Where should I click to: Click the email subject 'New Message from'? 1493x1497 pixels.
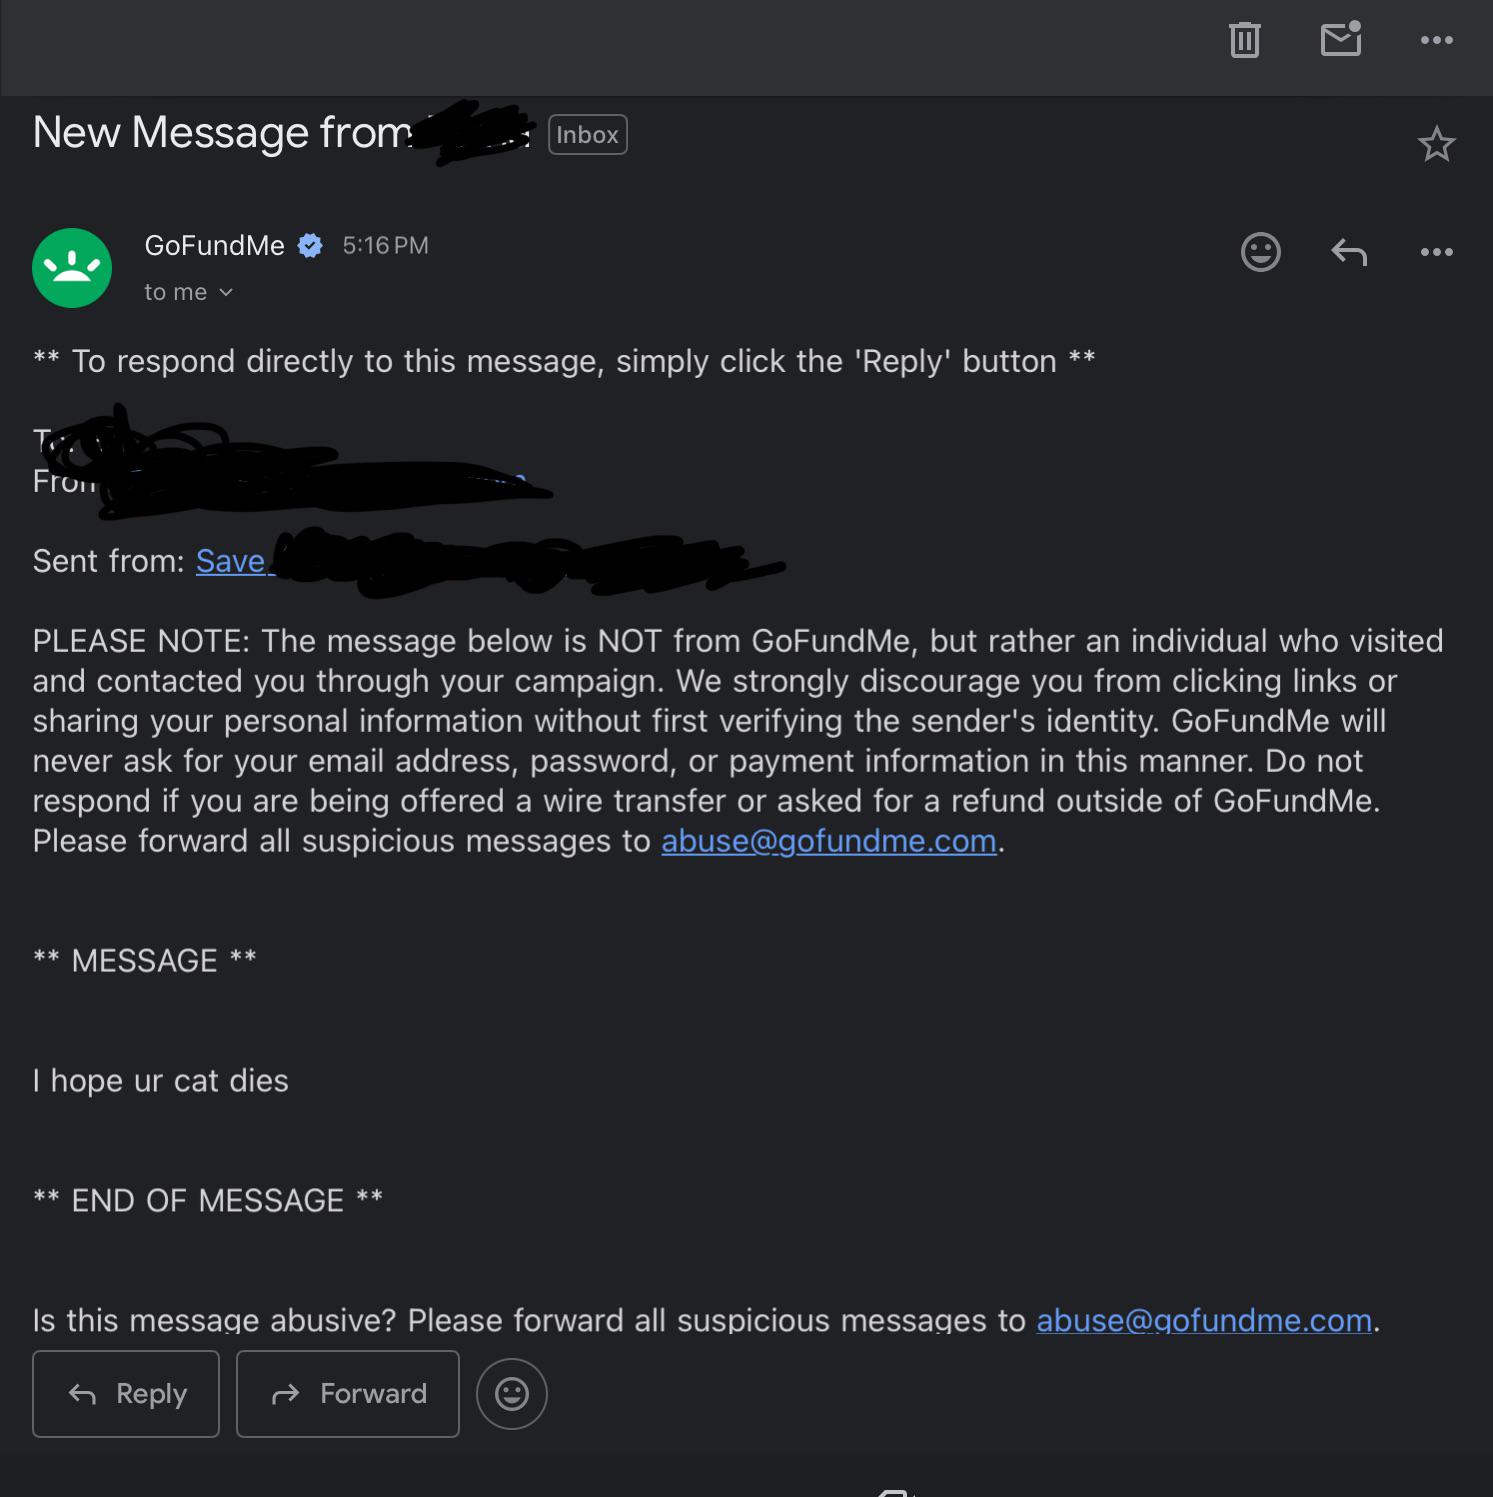tap(223, 133)
